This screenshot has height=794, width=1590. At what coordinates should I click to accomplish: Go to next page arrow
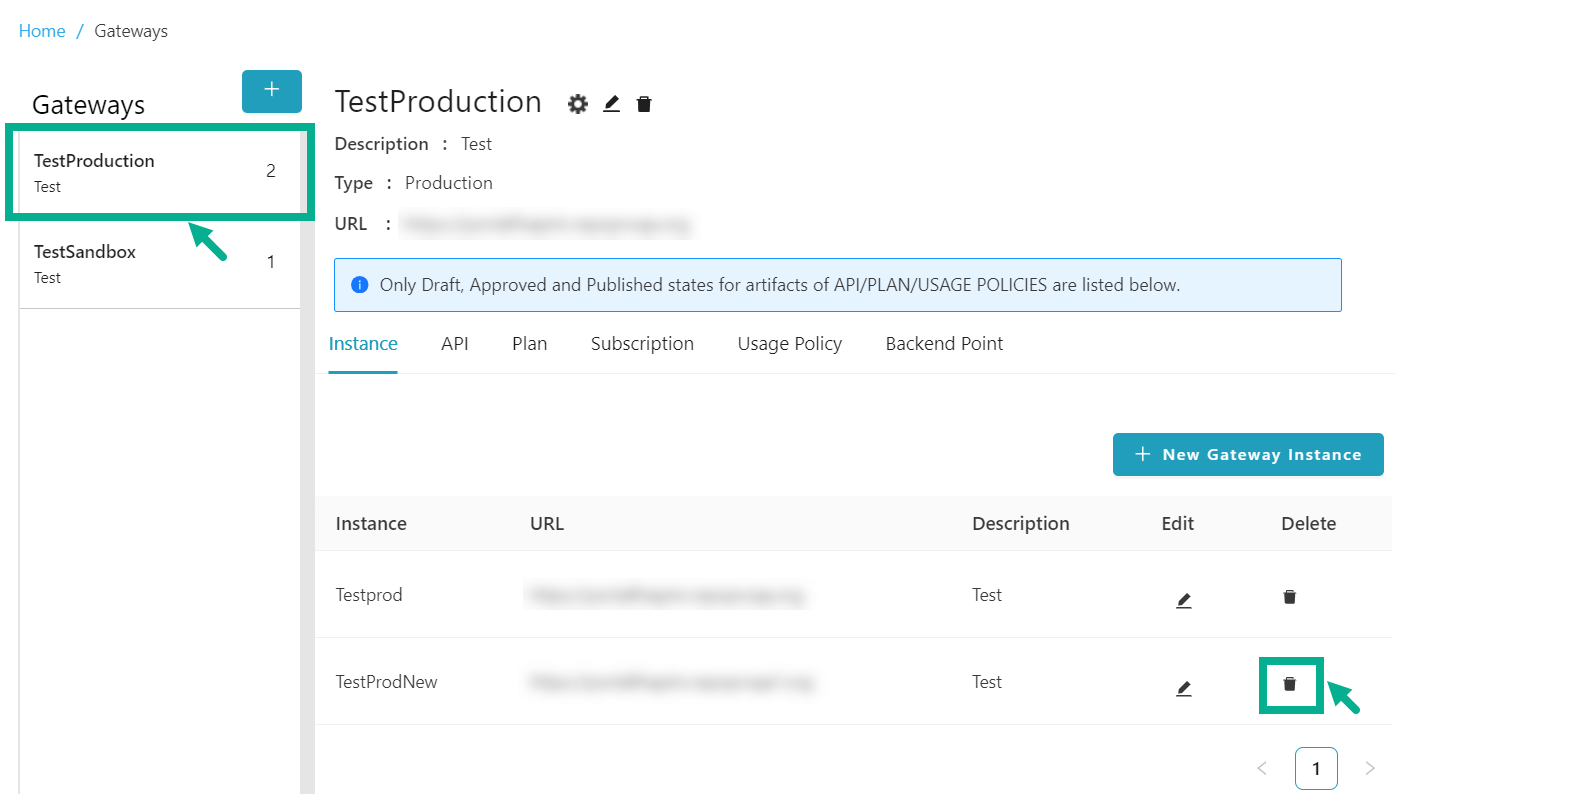click(x=1369, y=768)
